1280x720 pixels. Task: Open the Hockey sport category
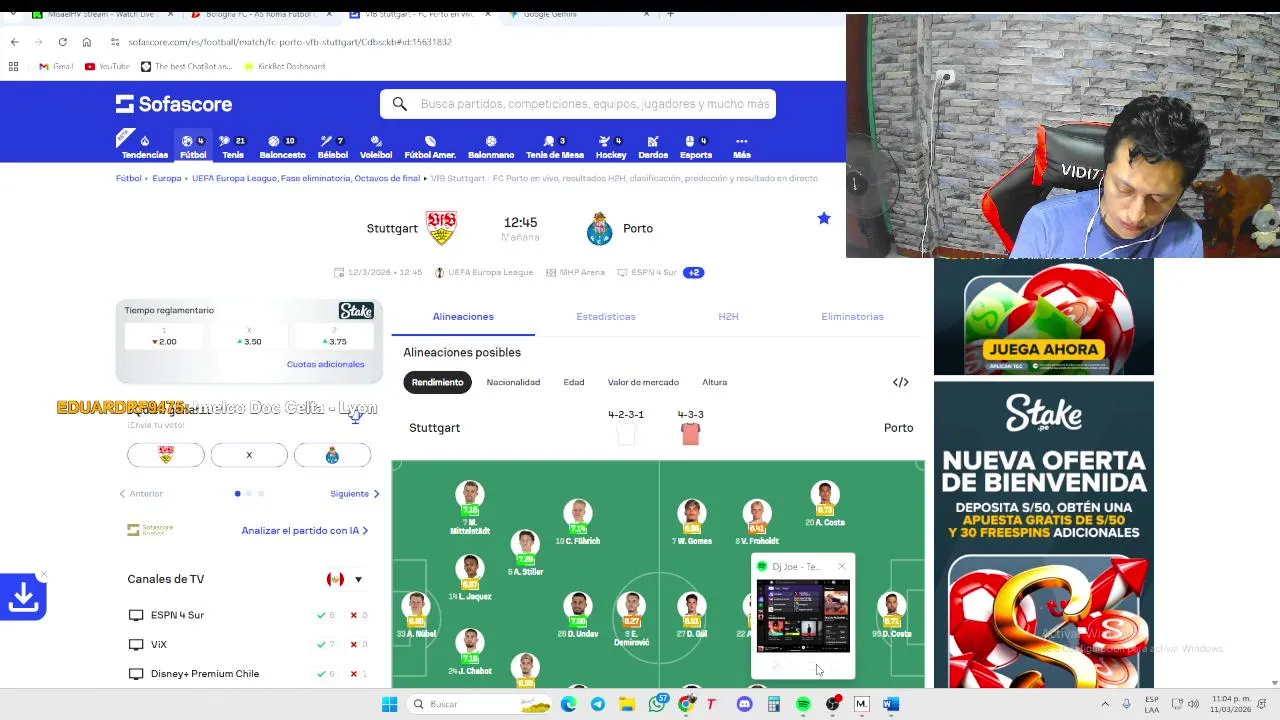(611, 147)
